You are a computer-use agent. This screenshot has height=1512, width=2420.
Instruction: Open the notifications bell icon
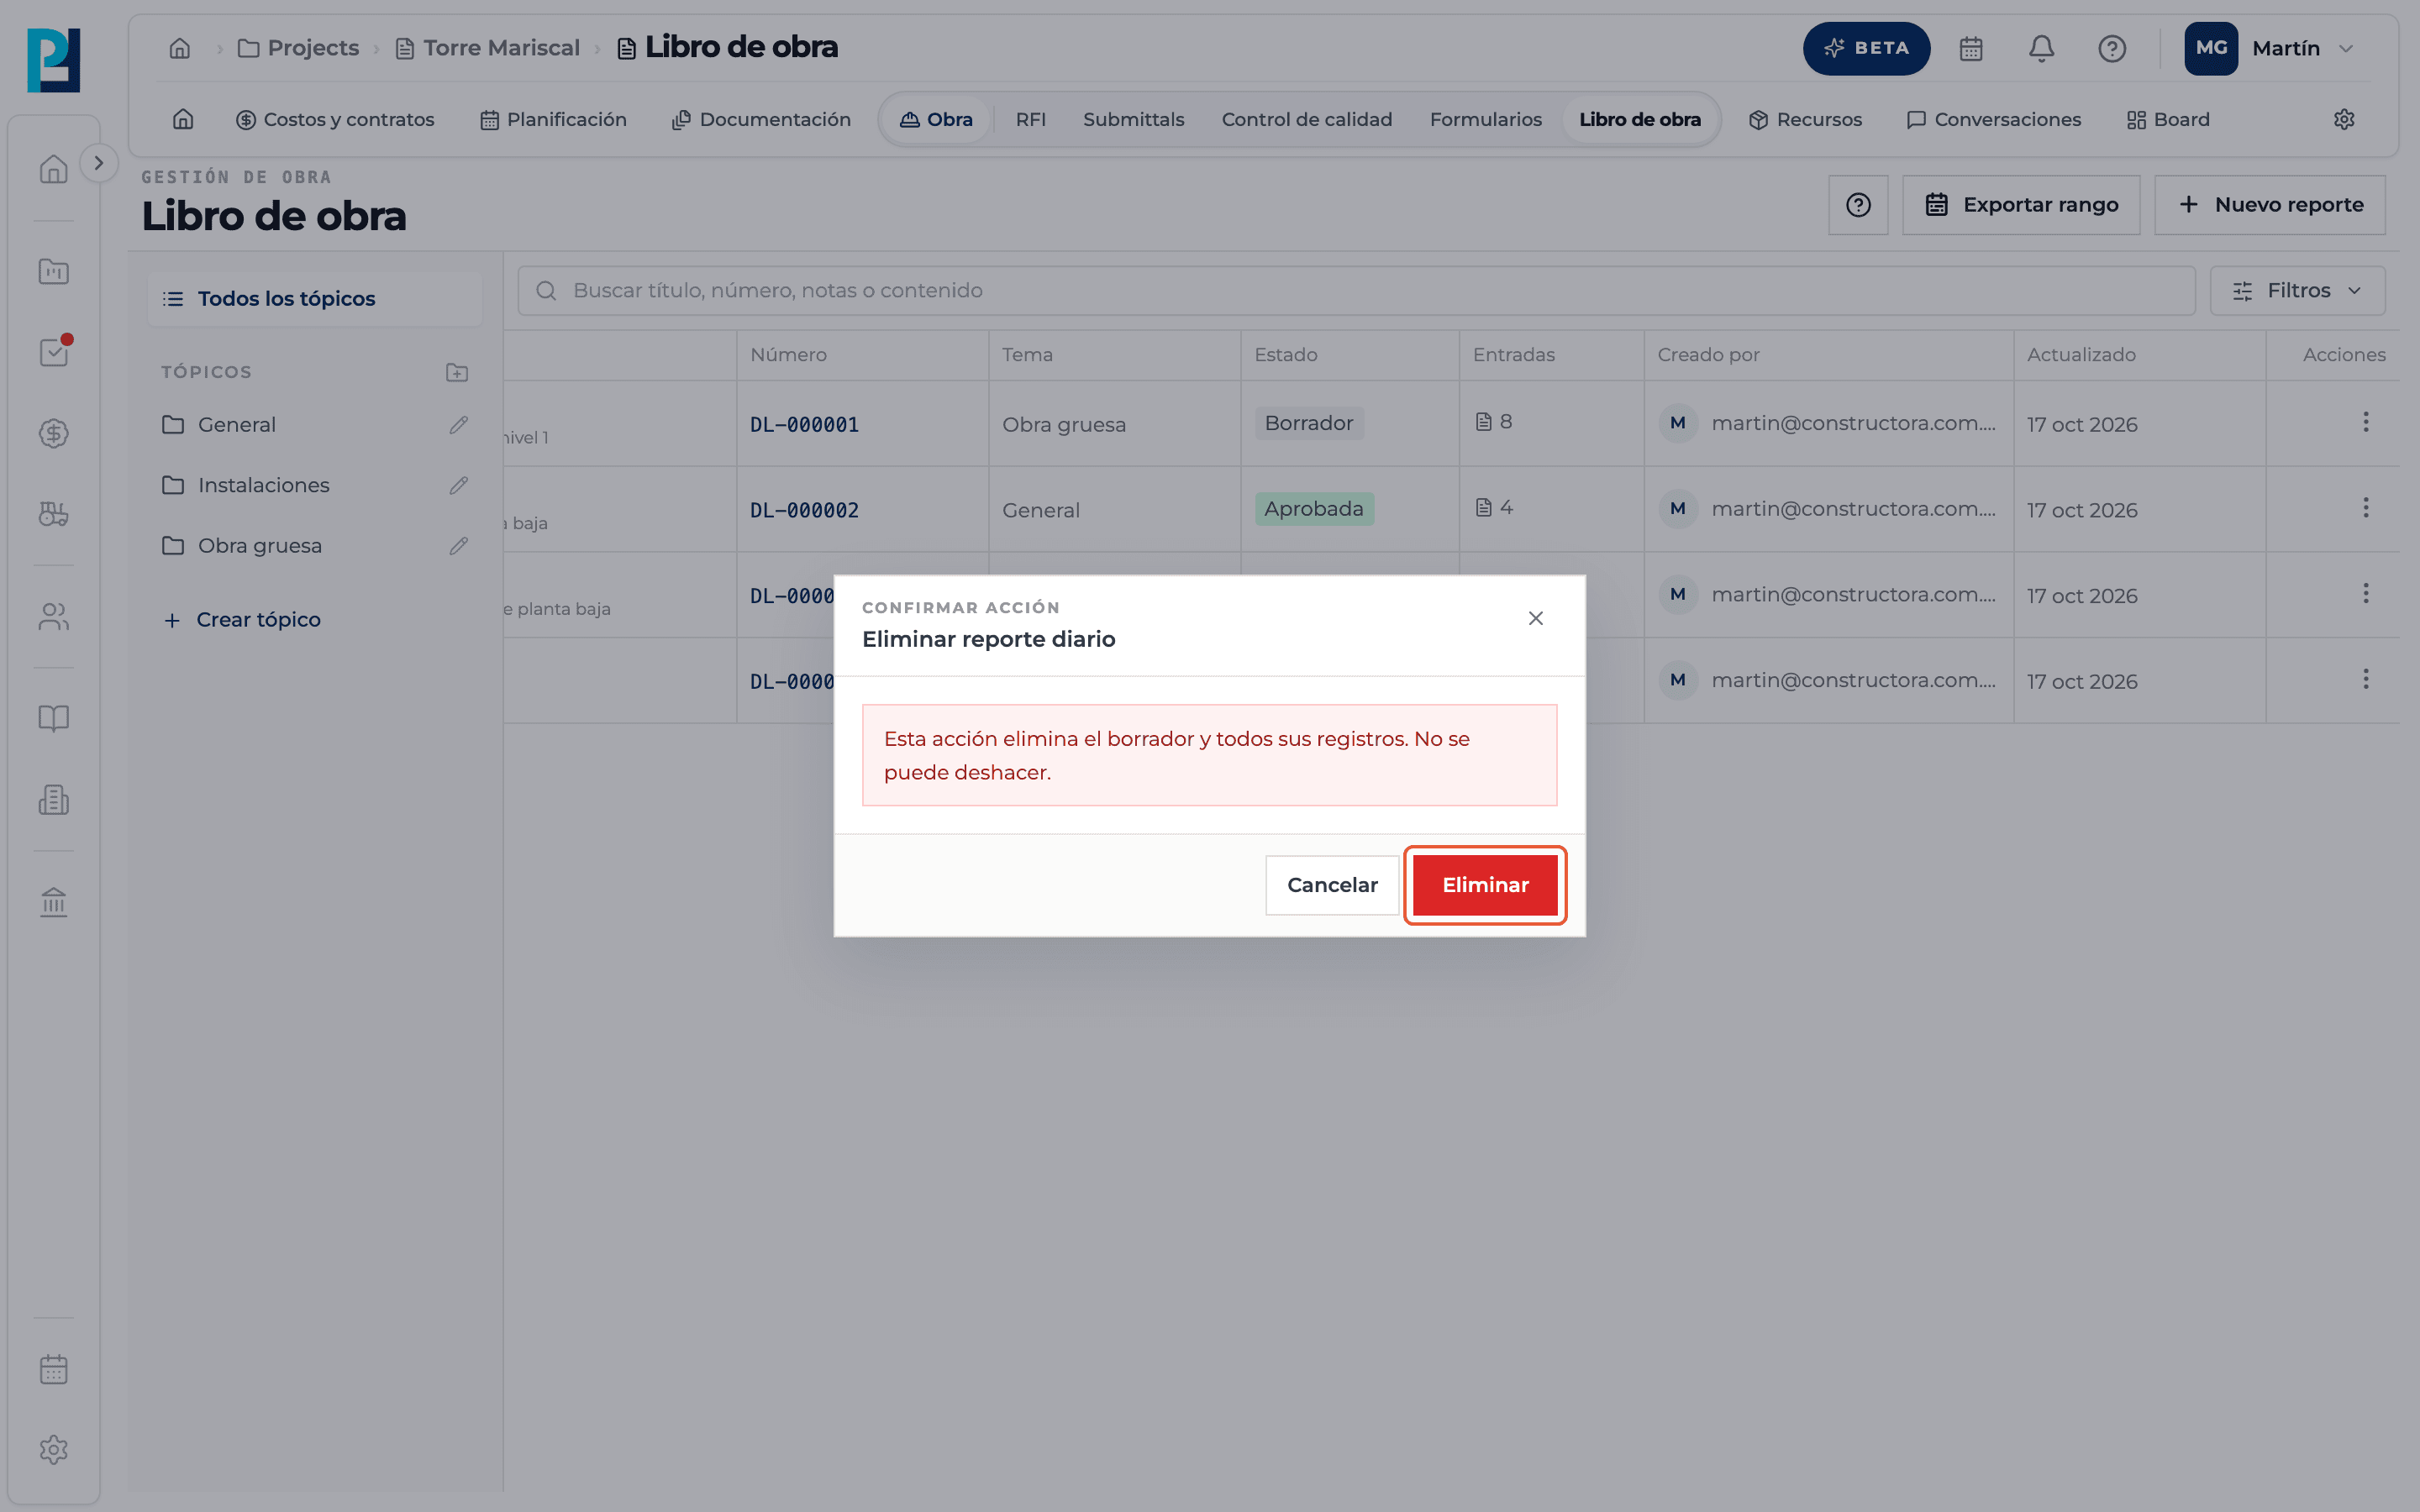[x=2041, y=48]
